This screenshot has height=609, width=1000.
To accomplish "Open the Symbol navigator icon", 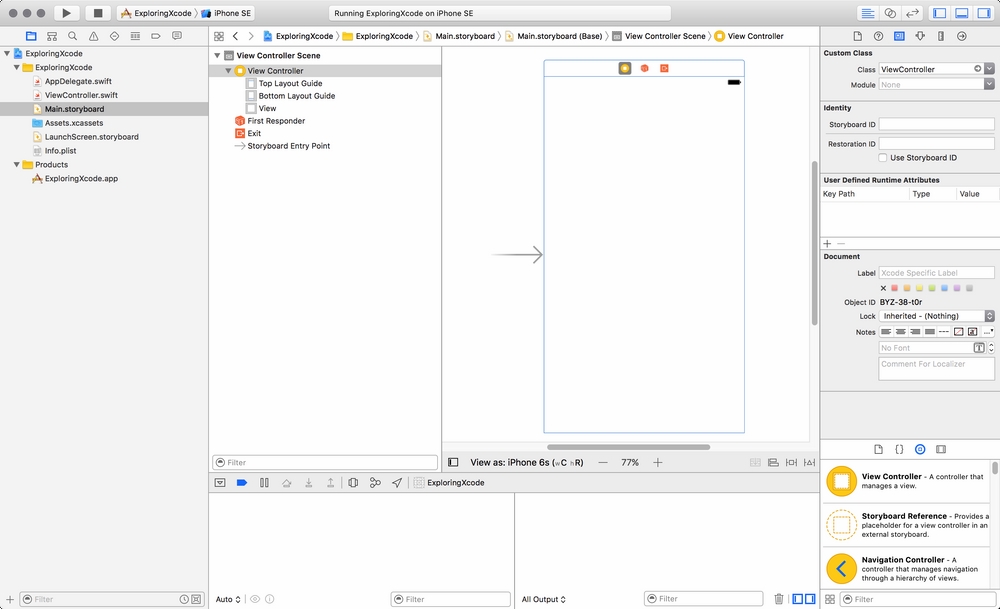I will pos(52,36).
